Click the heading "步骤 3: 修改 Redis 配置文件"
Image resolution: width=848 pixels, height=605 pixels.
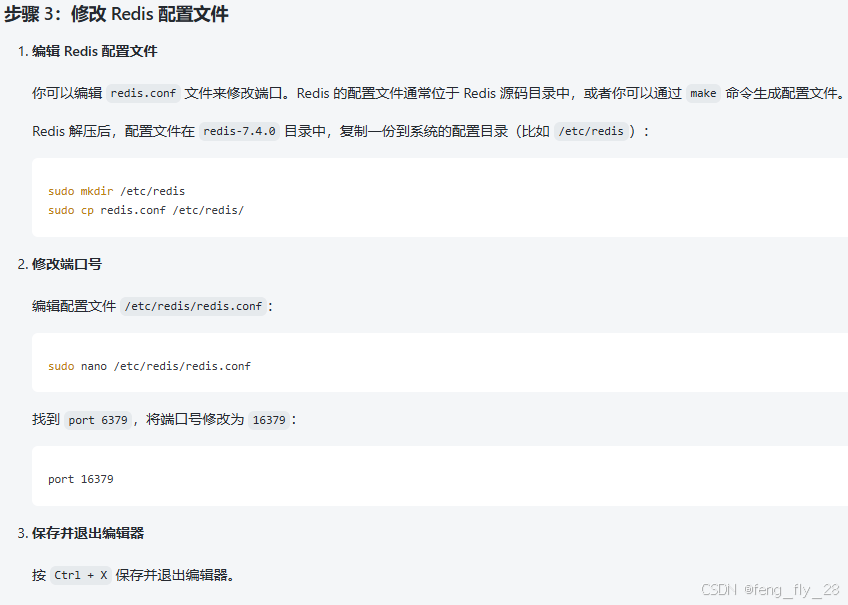pyautogui.click(x=116, y=14)
